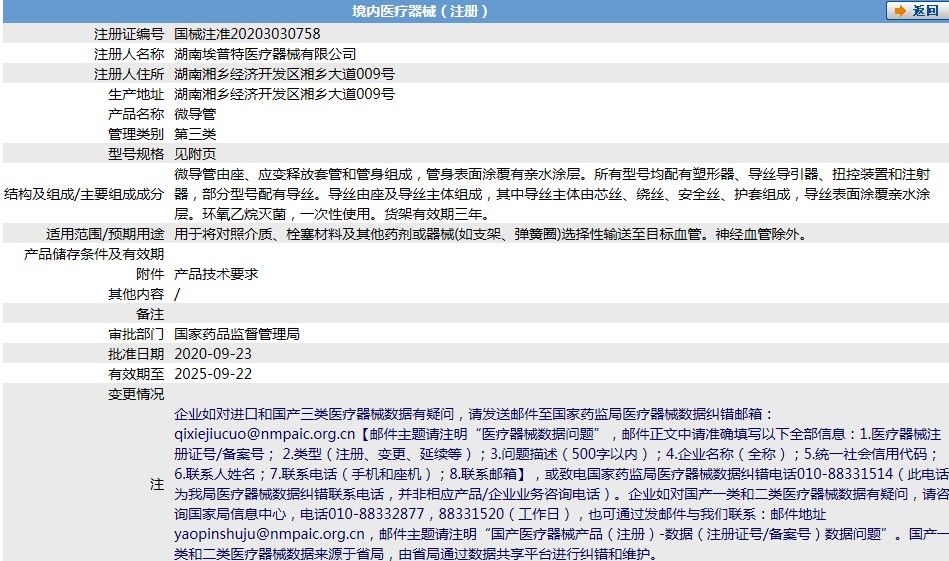Click the 生产地址 label
Screen dimensions: 949x561
[x=136, y=94]
